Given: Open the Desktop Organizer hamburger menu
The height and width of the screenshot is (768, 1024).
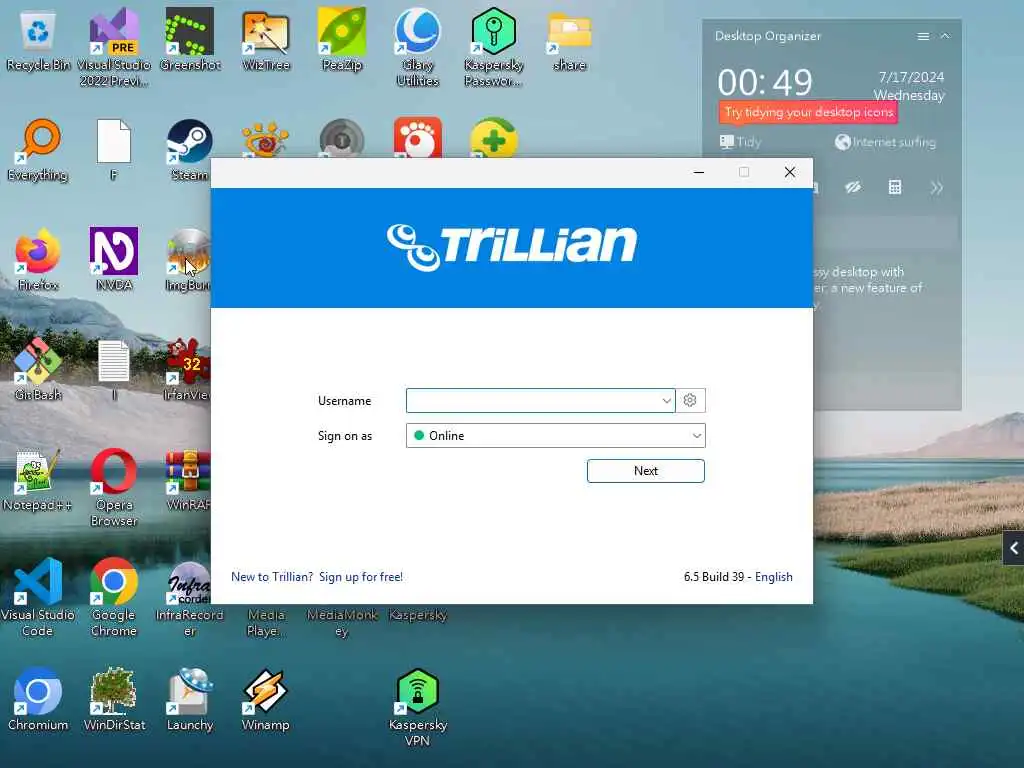Looking at the screenshot, I should [923, 37].
